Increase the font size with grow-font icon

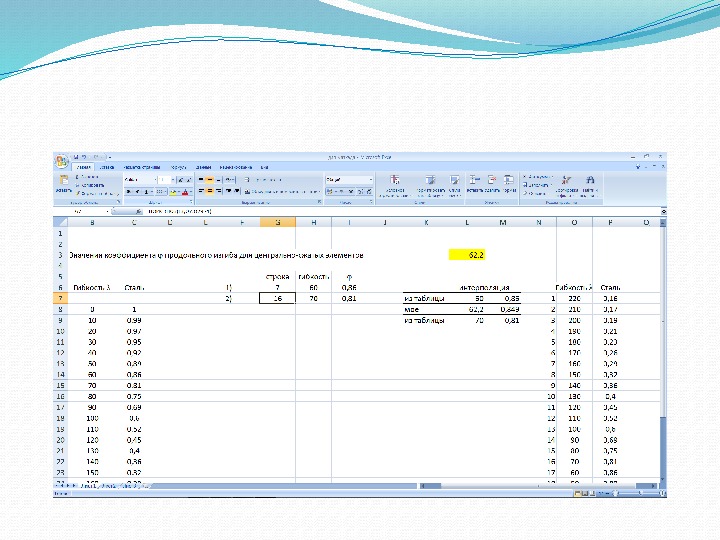pyautogui.click(x=180, y=180)
